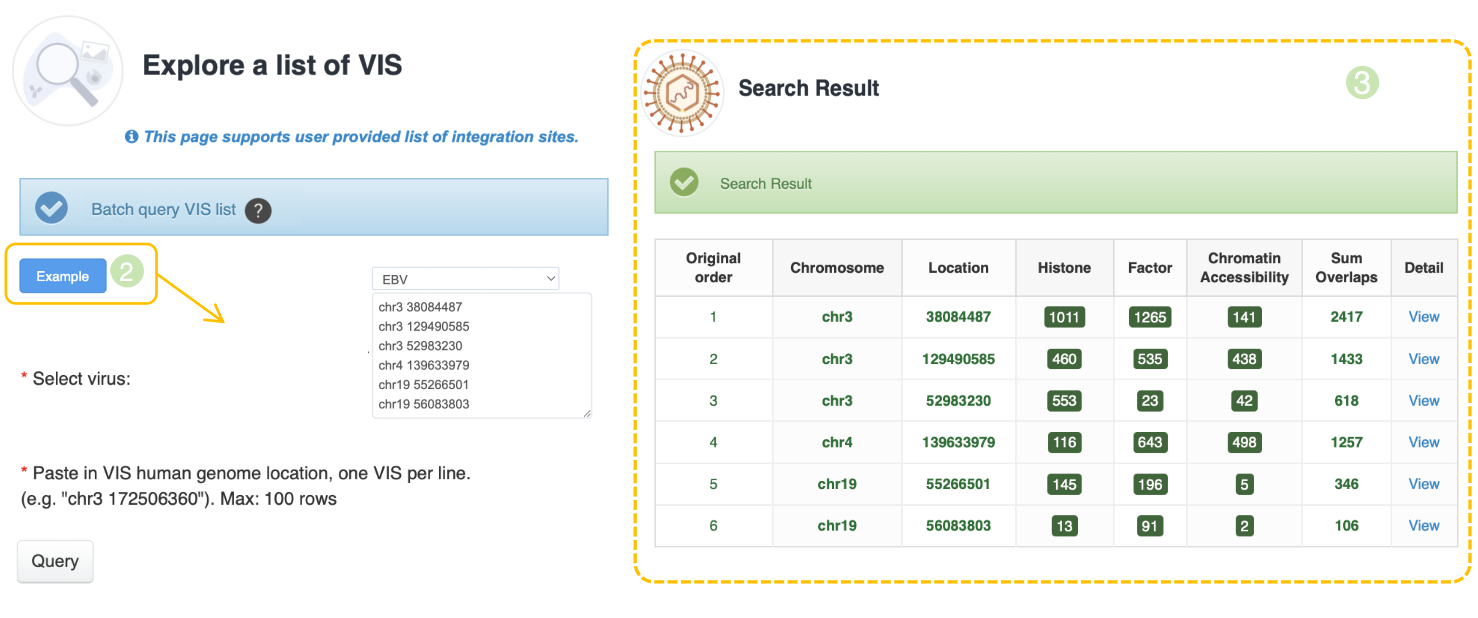Click the green step 2 circle badge
The width and height of the screenshot is (1478, 618).
(126, 272)
